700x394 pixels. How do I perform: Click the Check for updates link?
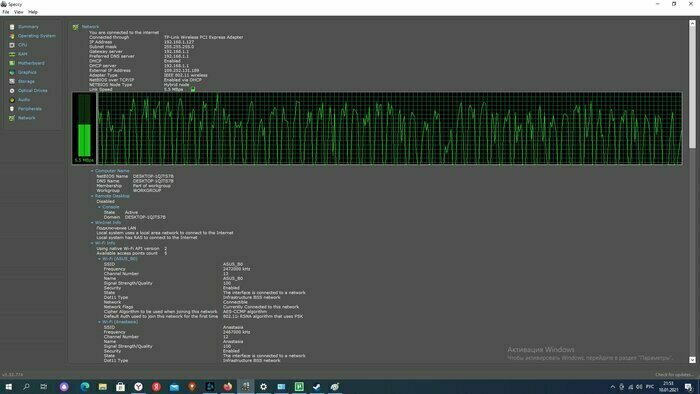[x=674, y=375]
